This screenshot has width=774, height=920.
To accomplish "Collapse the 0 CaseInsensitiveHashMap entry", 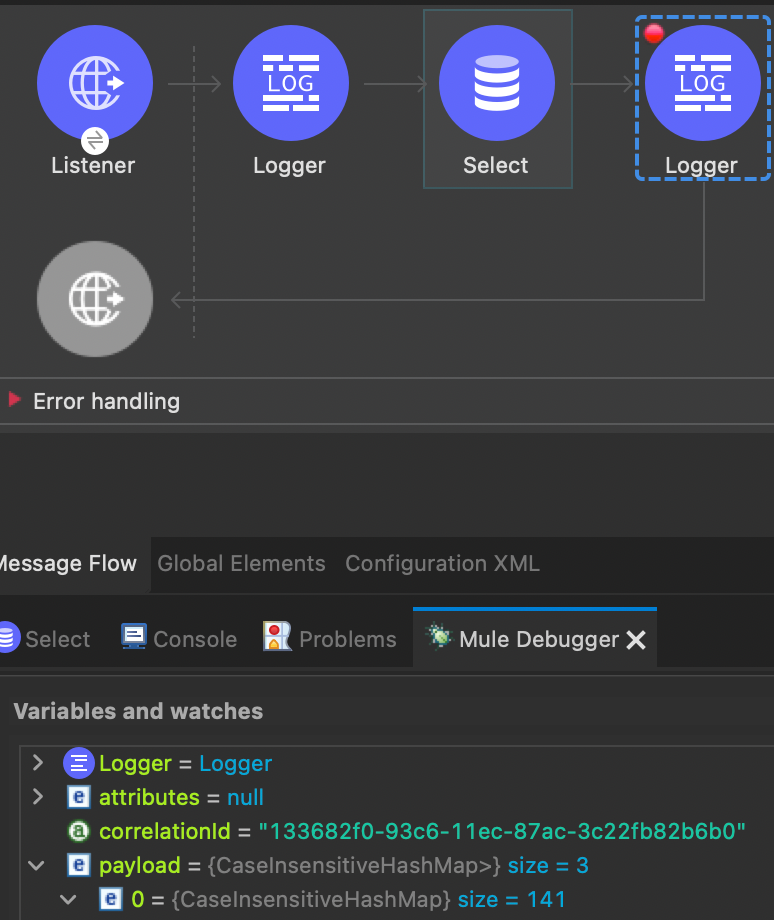I will [x=65, y=899].
